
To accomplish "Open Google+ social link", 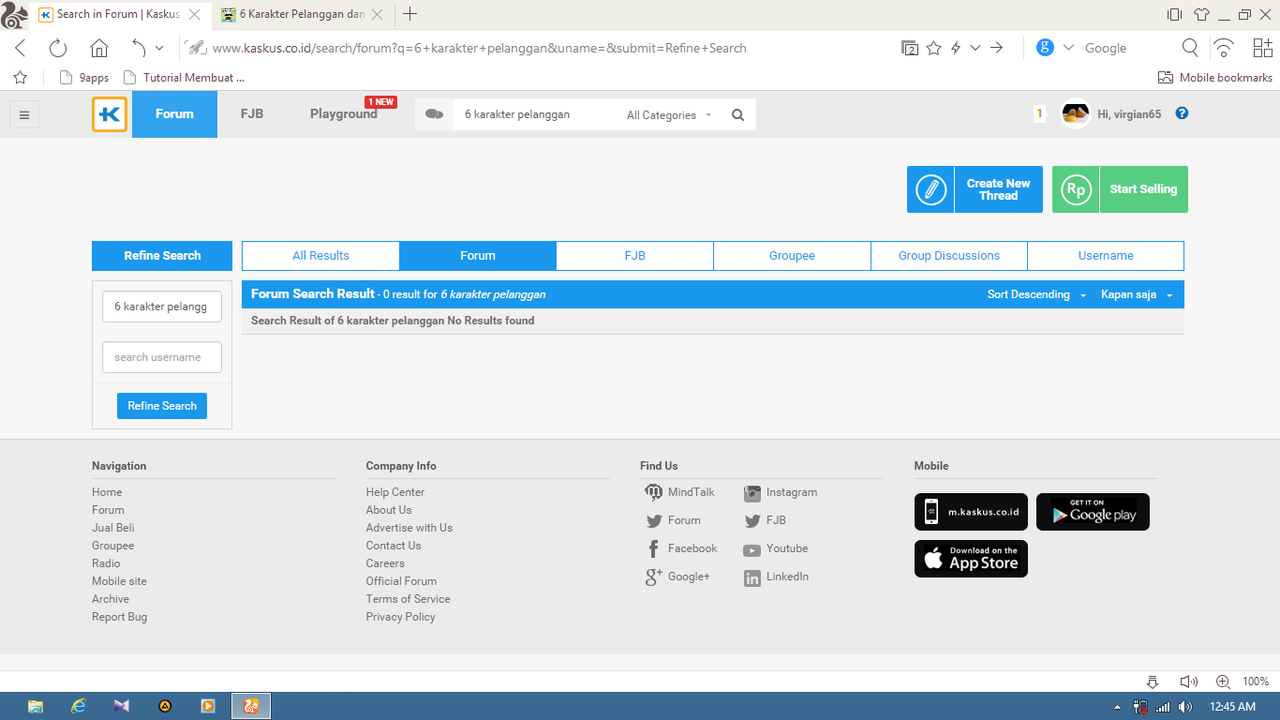I will coord(677,576).
